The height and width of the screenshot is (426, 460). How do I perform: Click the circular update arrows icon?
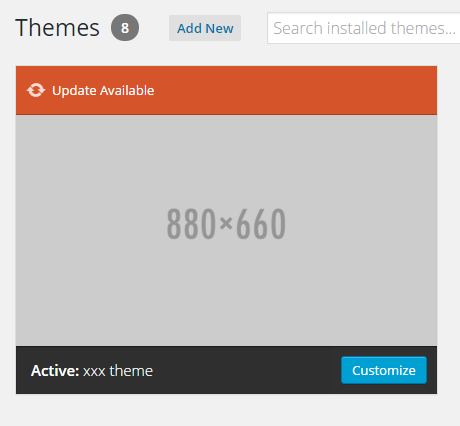pos(36,90)
